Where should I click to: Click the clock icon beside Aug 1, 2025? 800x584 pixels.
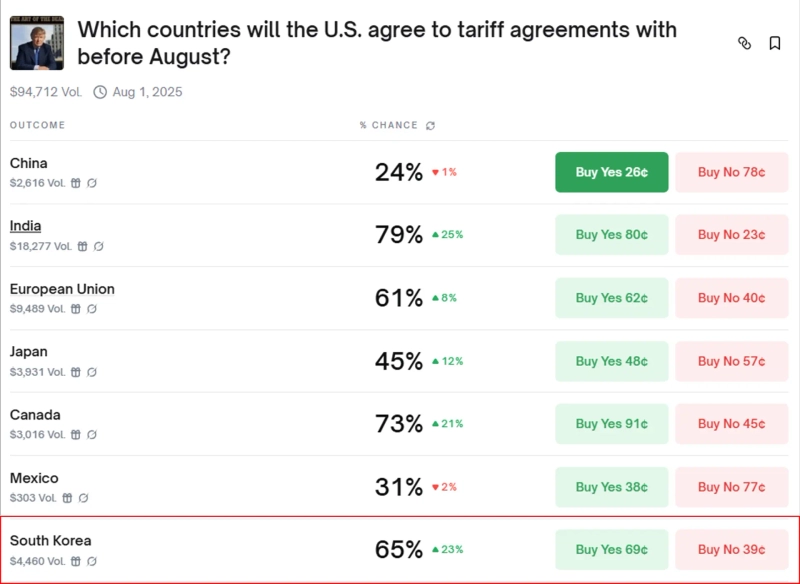[x=100, y=92]
